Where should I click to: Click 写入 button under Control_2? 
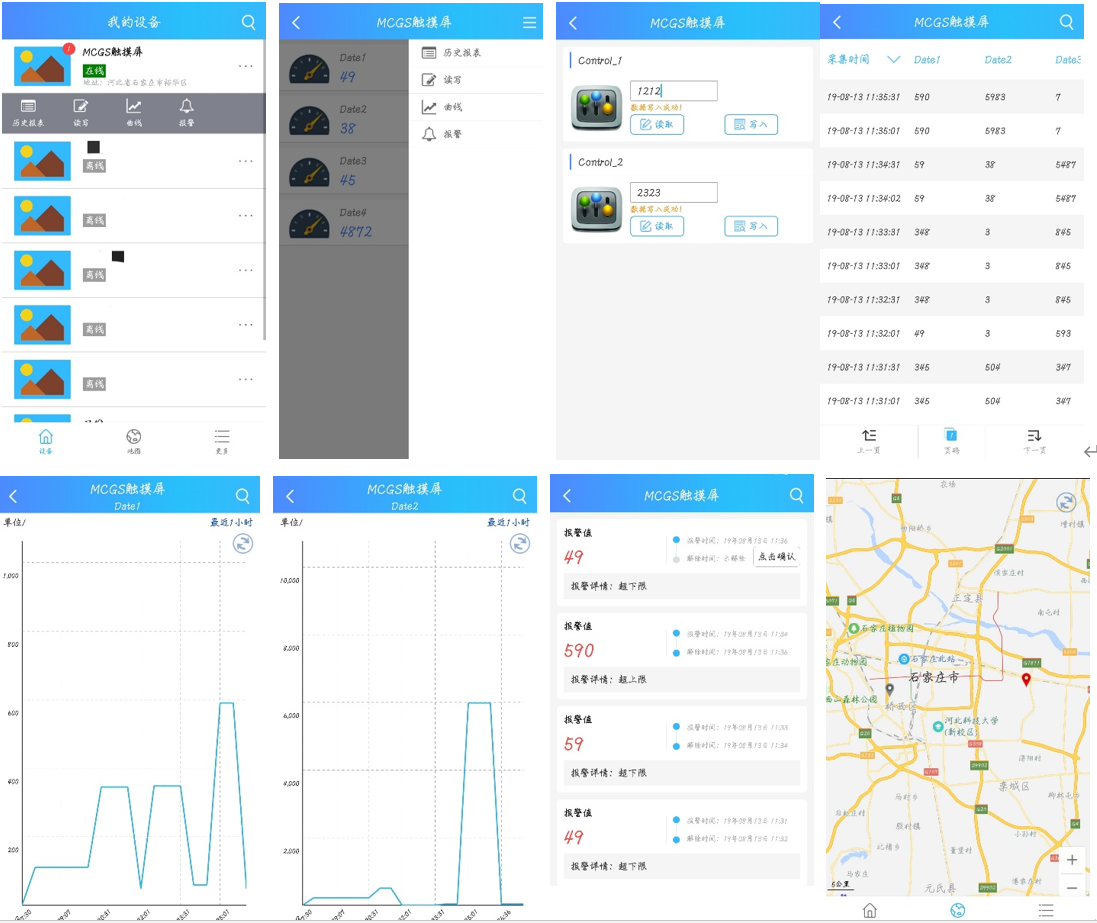(x=751, y=226)
